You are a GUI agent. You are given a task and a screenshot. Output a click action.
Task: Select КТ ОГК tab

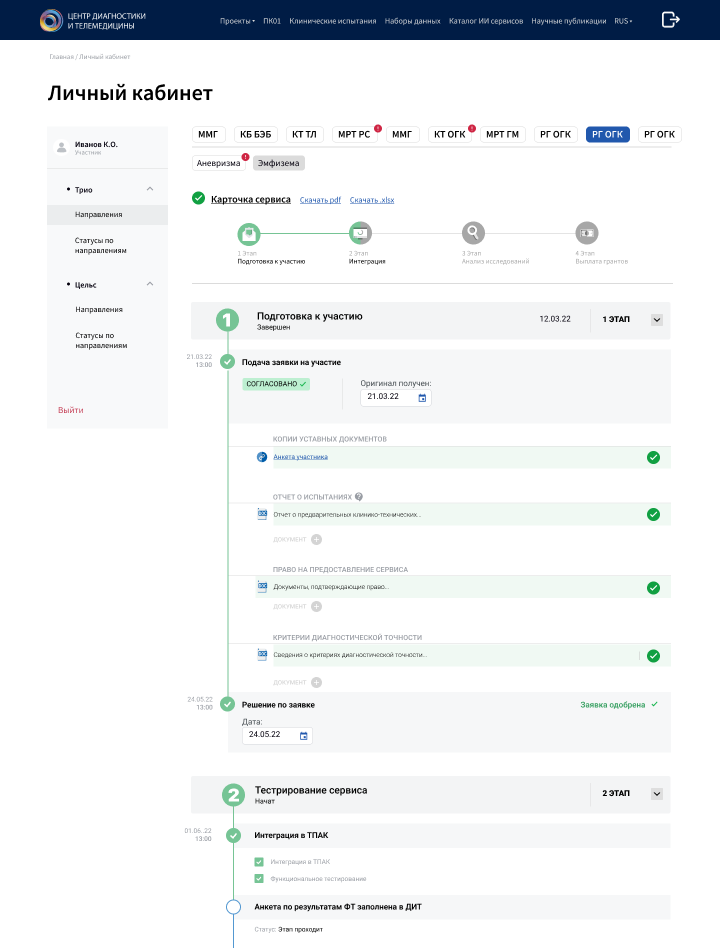[x=450, y=134]
